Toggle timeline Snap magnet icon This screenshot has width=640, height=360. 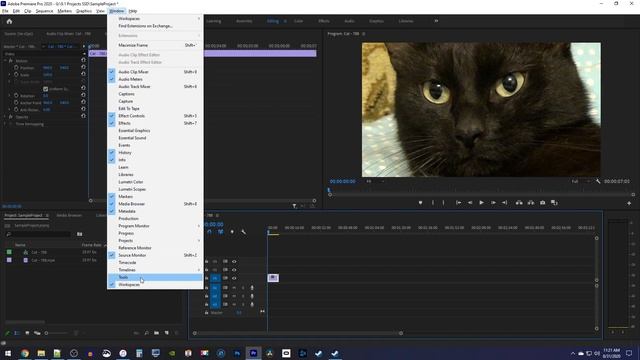click(x=209, y=232)
